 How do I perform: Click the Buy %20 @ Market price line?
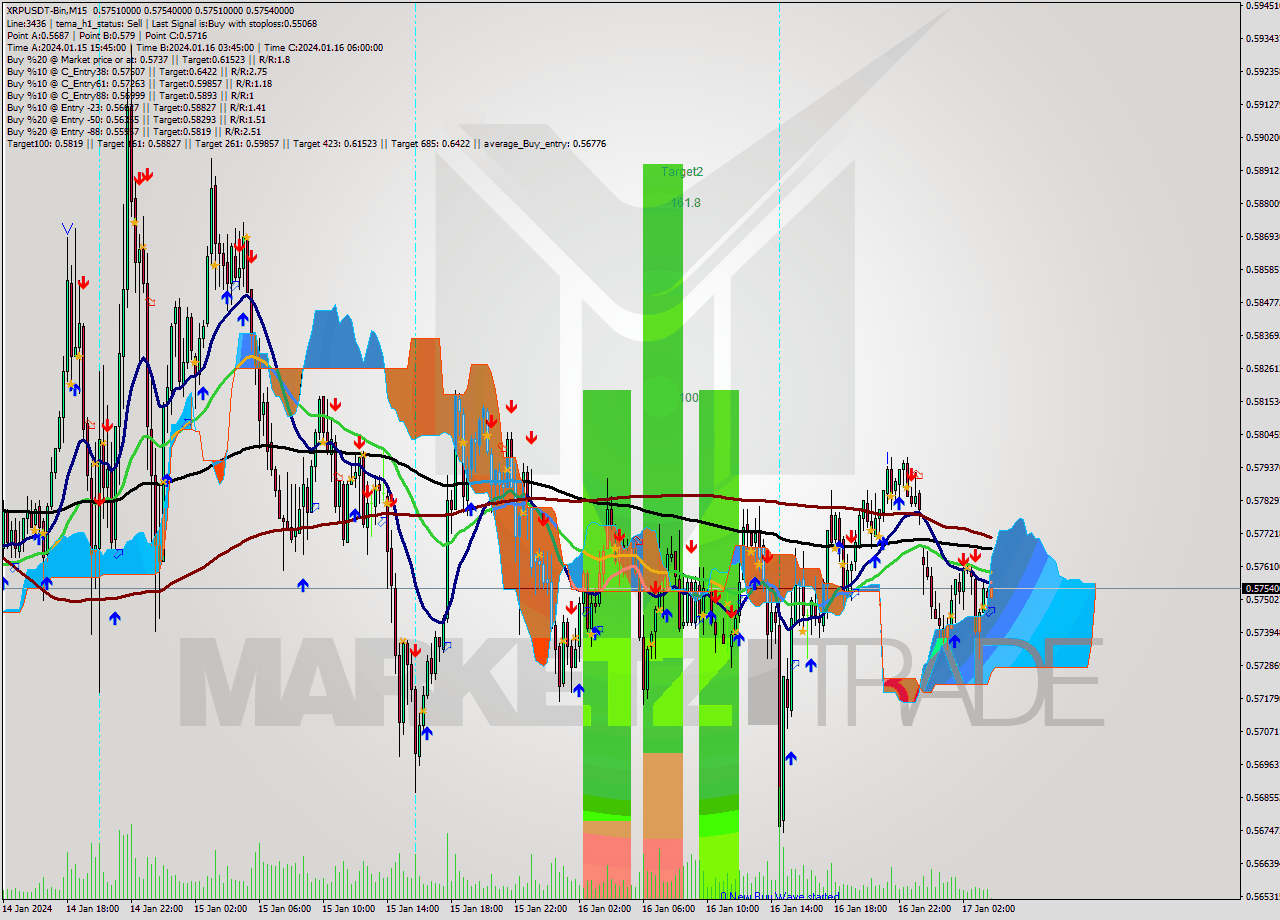(x=148, y=59)
